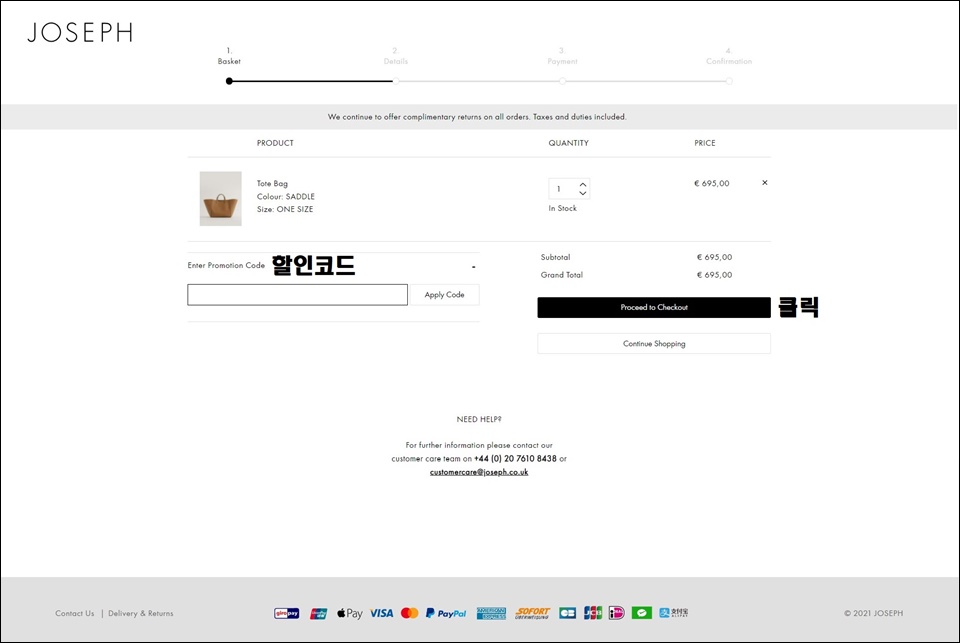The image size is (960, 643).
Task: Click the Alipay payment icon
Action: 674,613
